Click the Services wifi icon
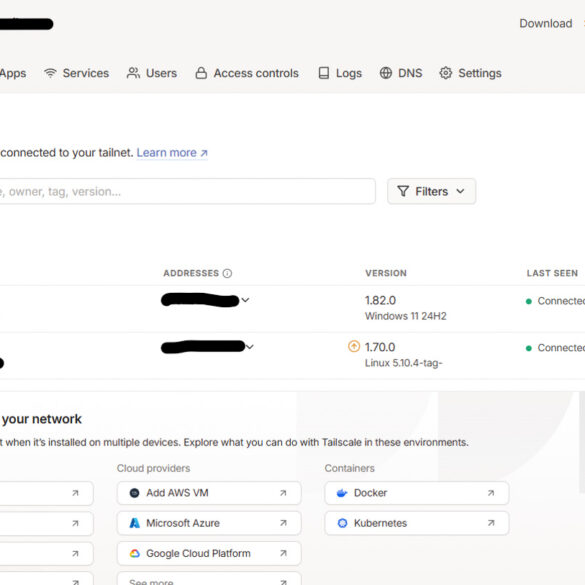This screenshot has height=585, width=585. (x=50, y=73)
